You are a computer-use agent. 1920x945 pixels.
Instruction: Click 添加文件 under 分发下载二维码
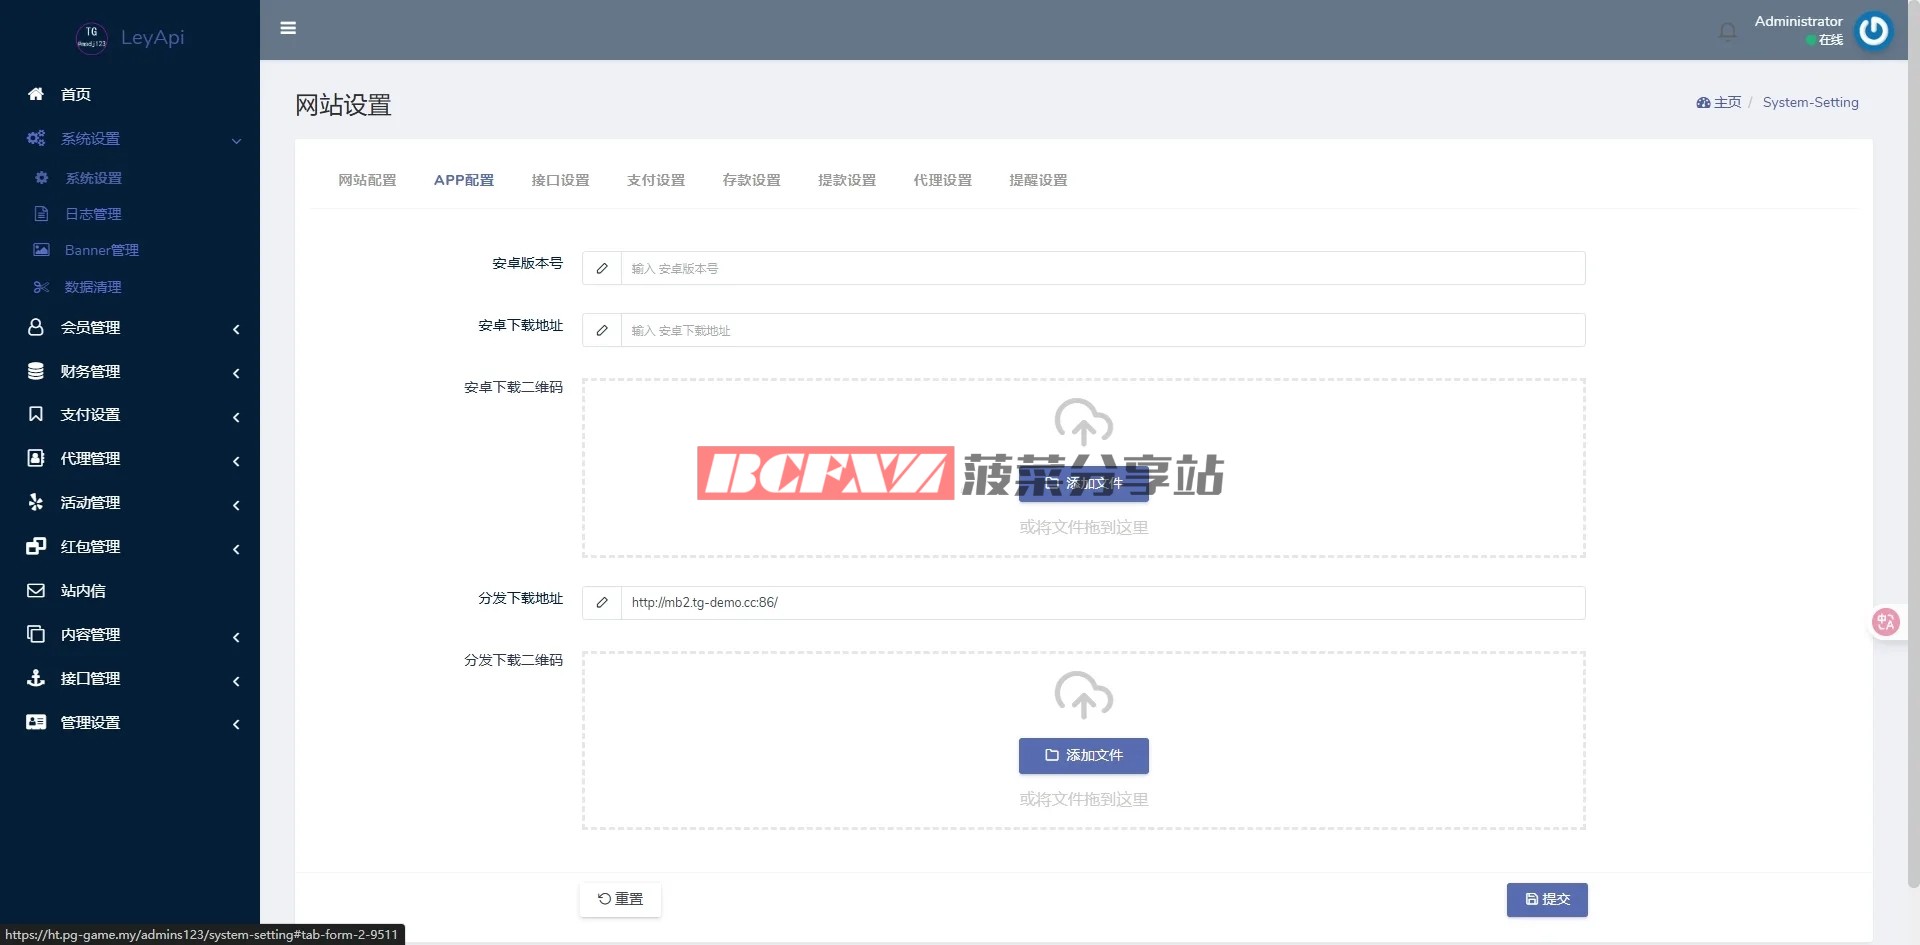(x=1083, y=755)
